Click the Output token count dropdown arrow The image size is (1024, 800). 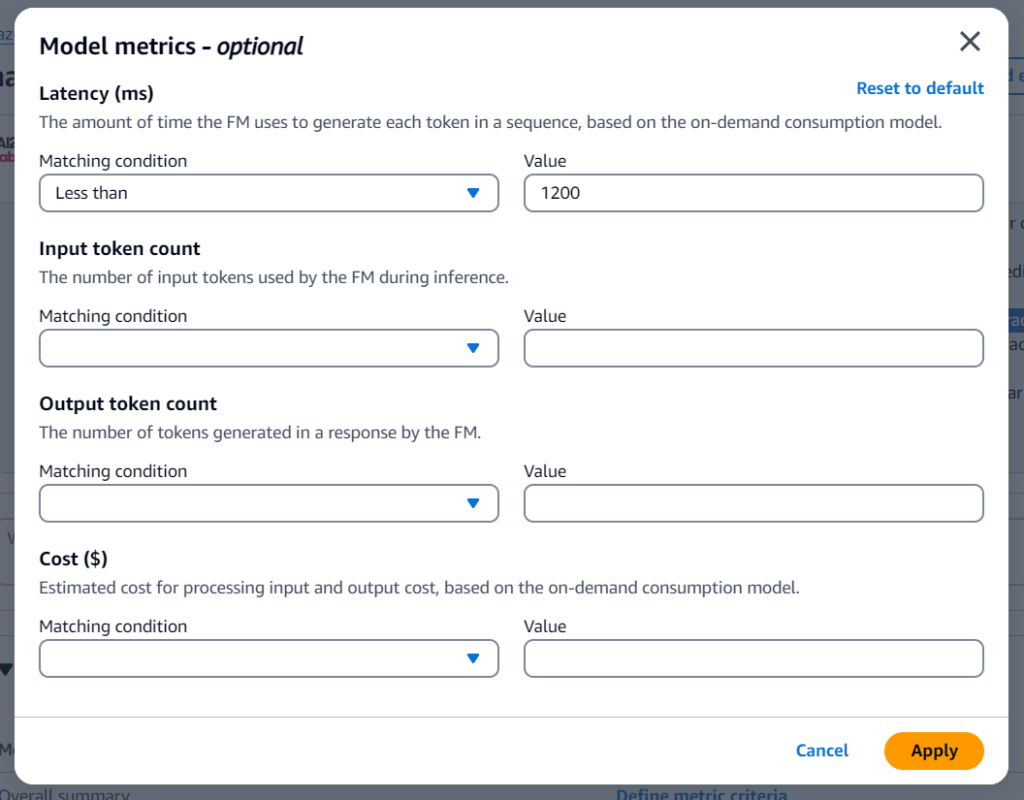pyautogui.click(x=473, y=503)
